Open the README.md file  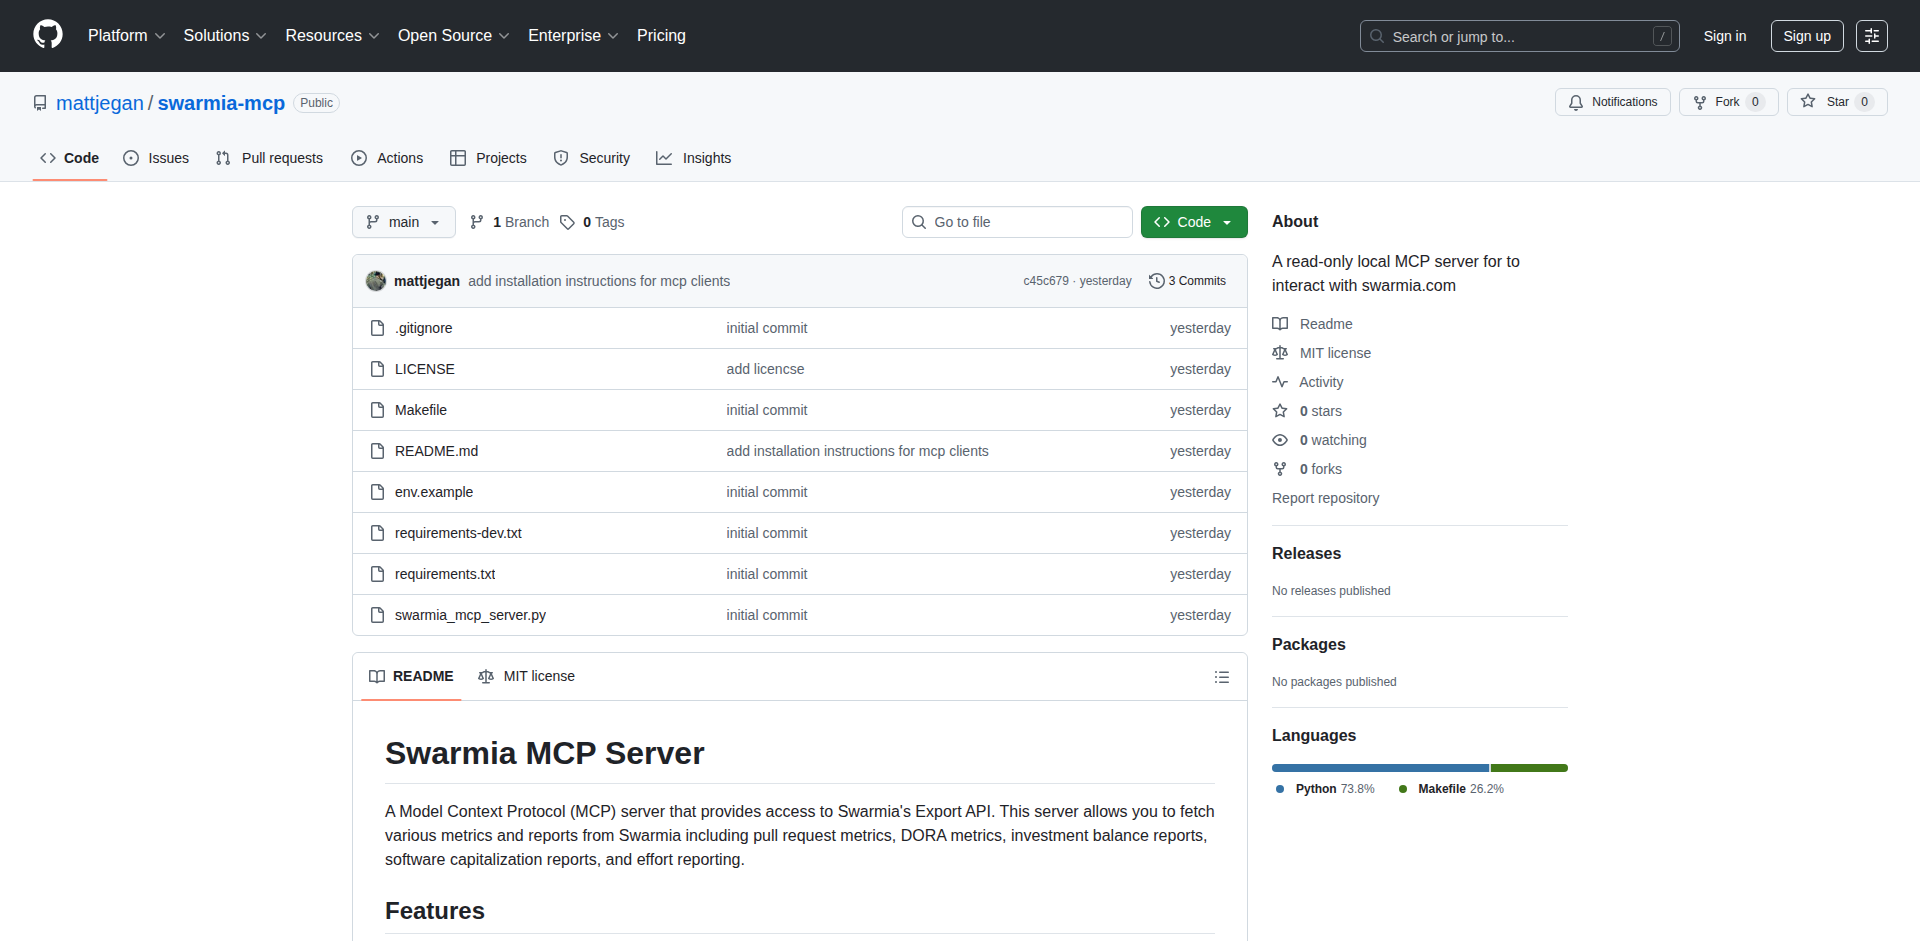point(436,451)
